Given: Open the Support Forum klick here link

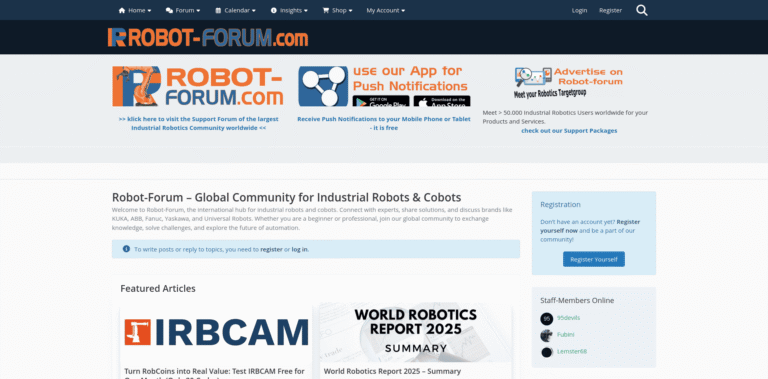Looking at the screenshot, I should (198, 123).
